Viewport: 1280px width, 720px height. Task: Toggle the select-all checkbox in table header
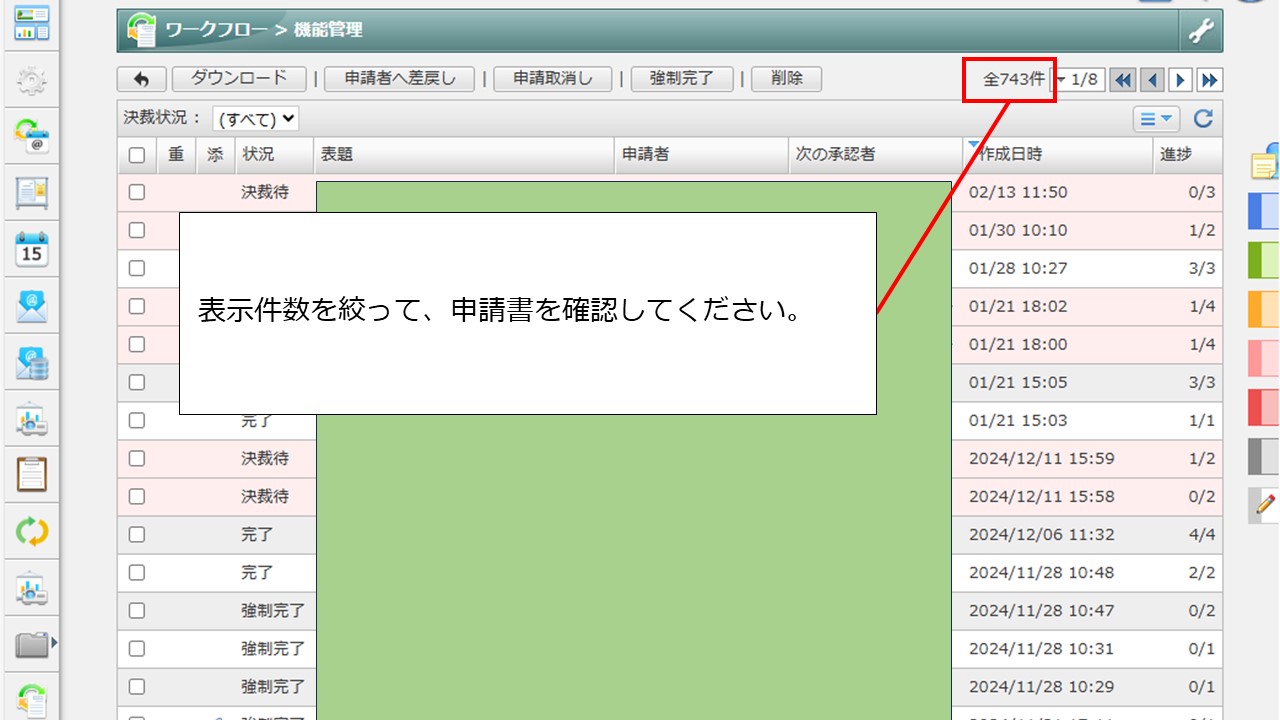tap(137, 155)
